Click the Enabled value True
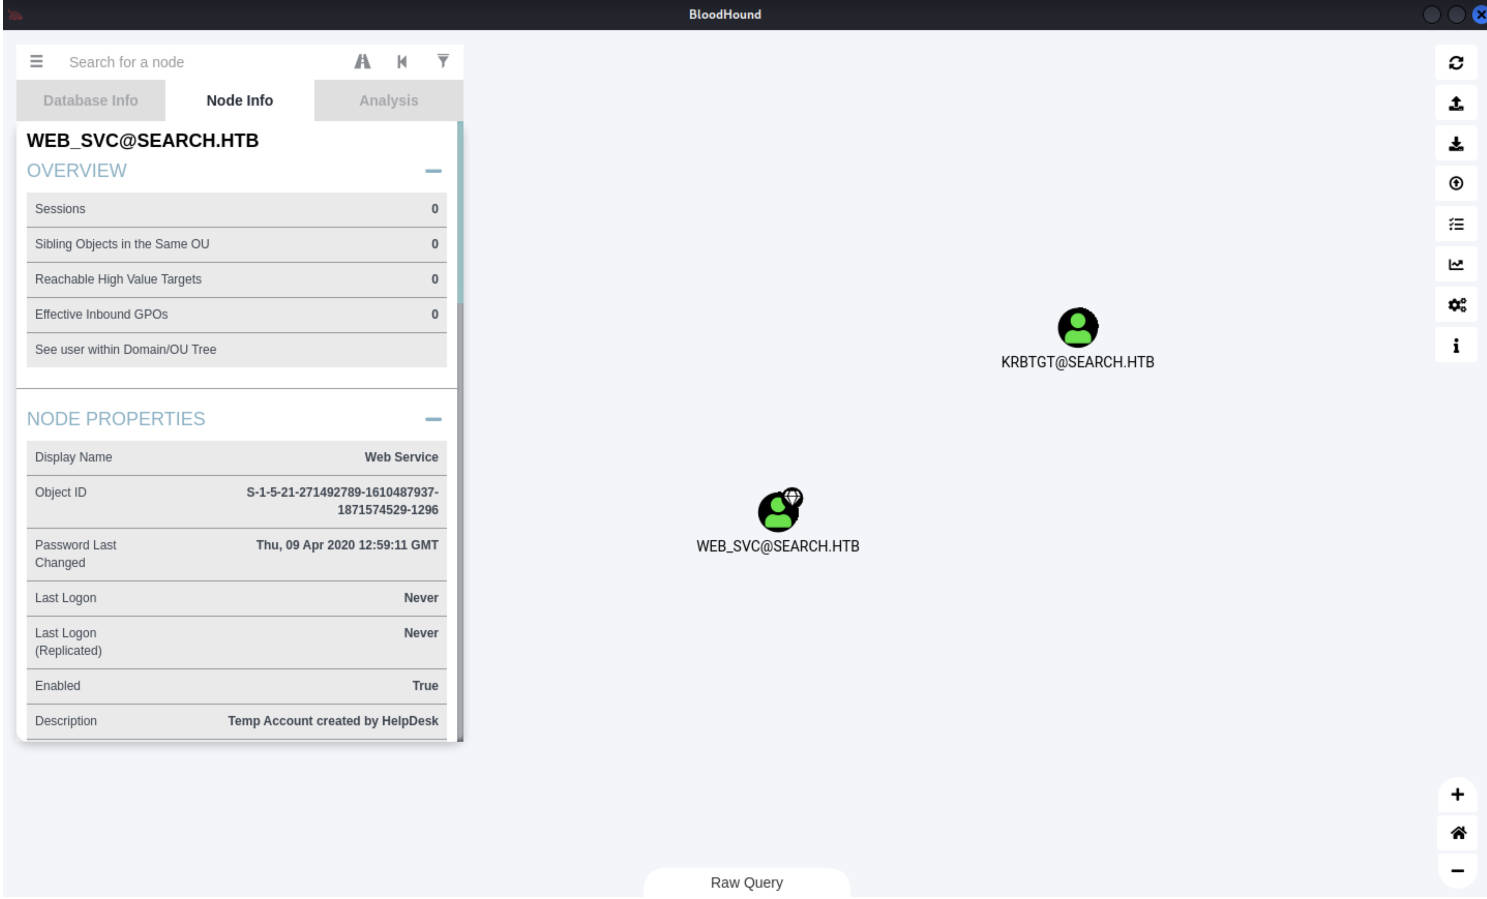 click(x=425, y=686)
